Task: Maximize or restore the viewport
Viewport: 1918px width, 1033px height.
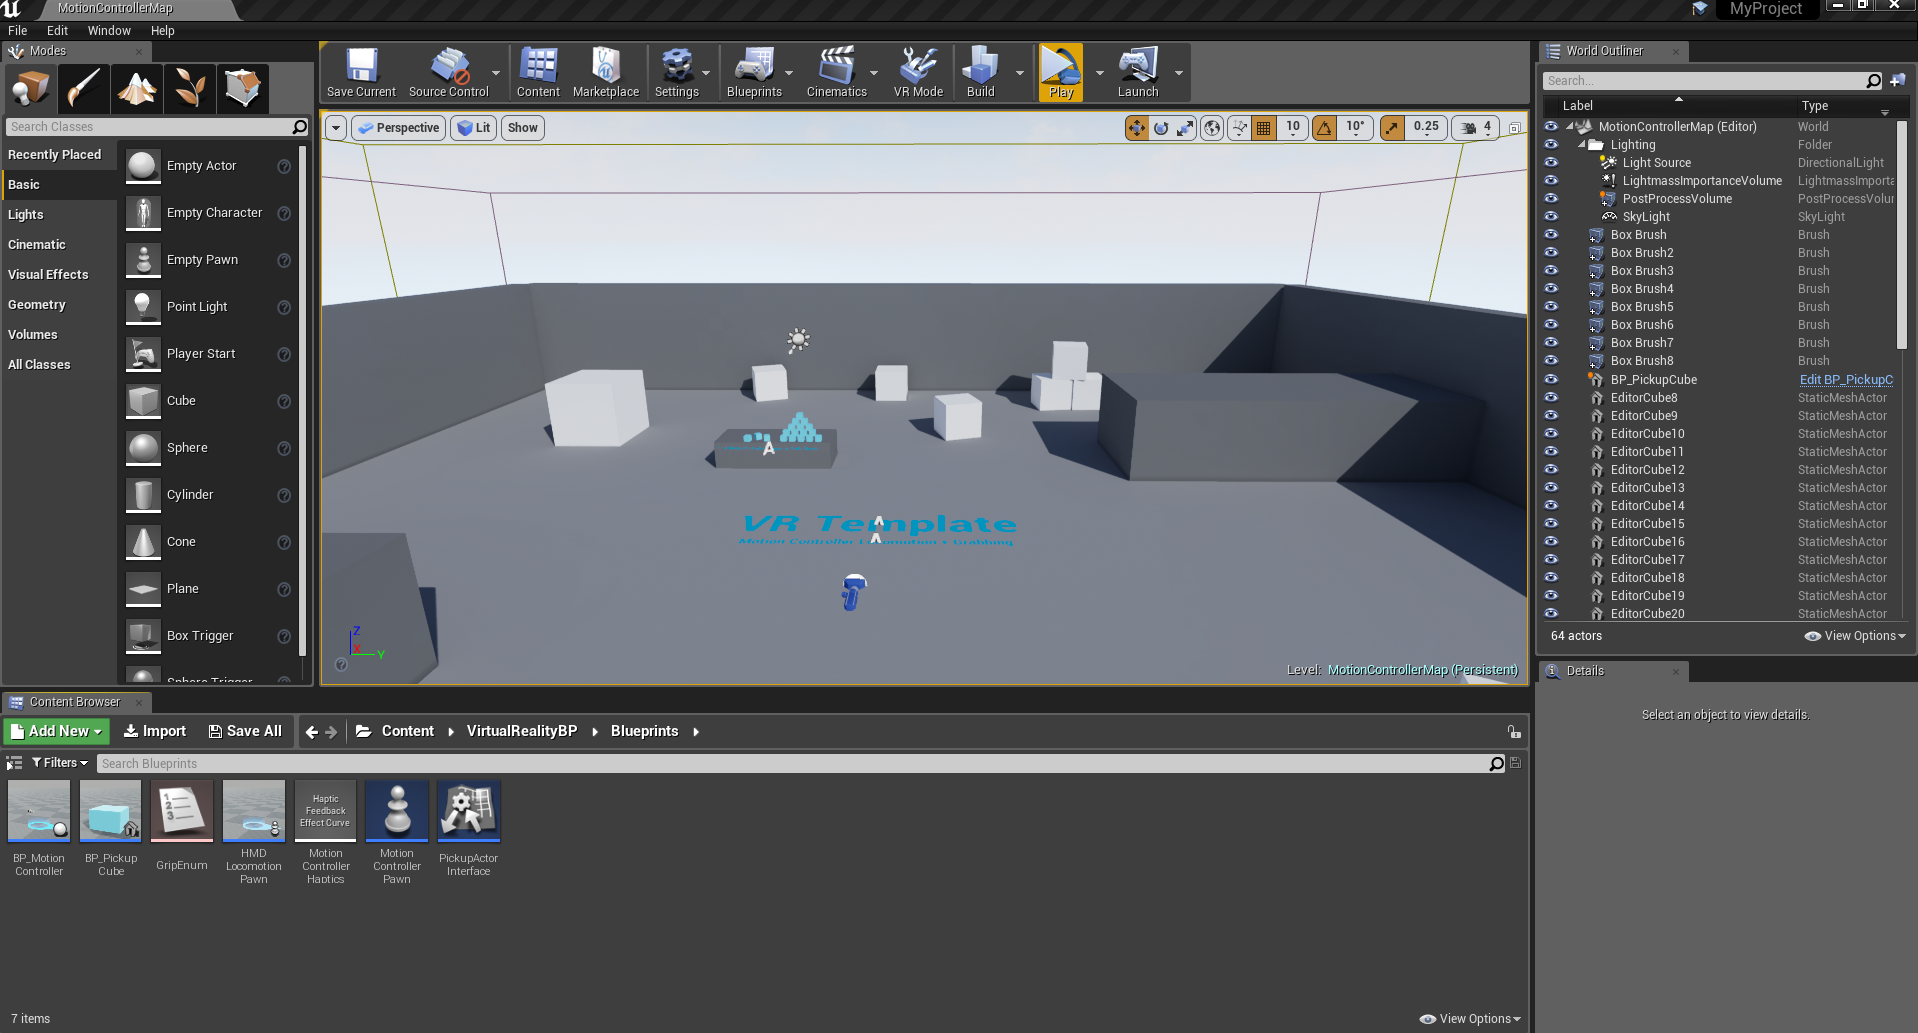Action: pos(1515,128)
